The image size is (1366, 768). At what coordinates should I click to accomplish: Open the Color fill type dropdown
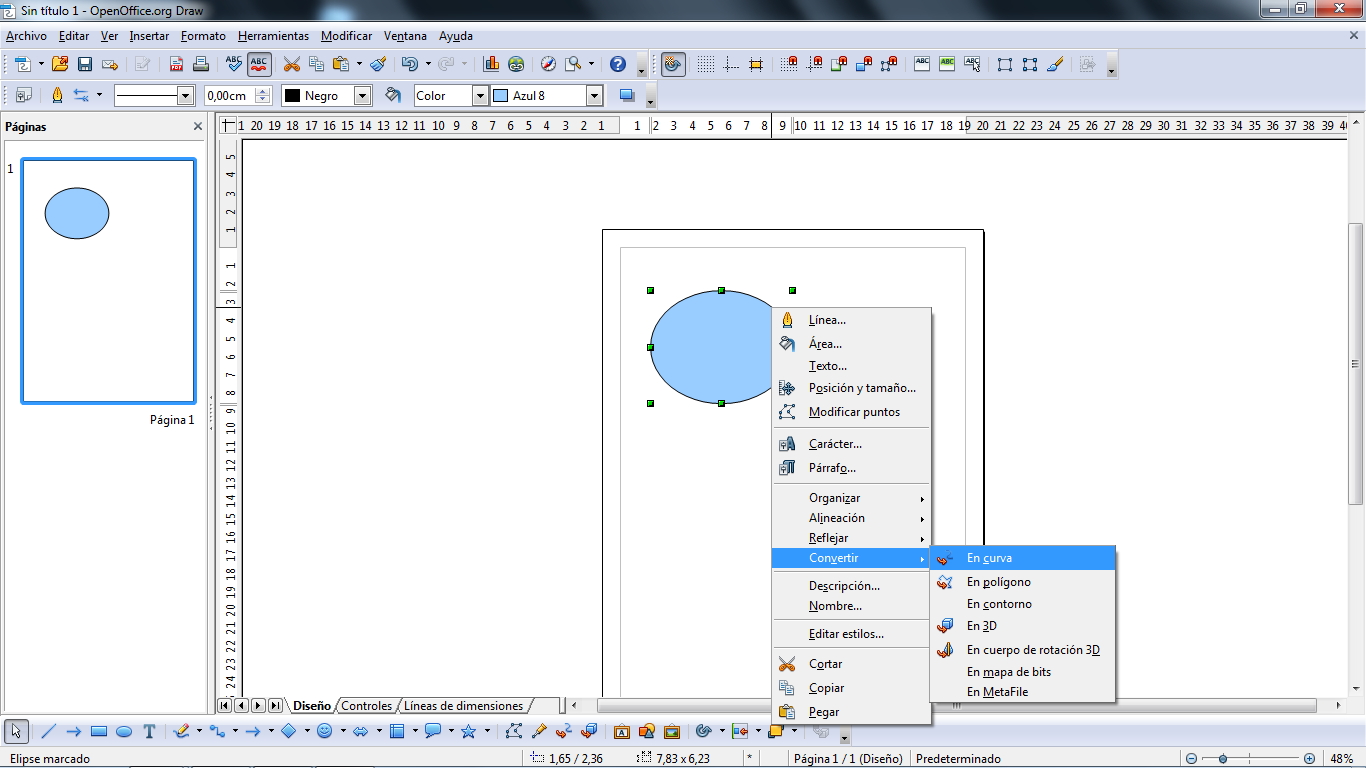point(480,96)
